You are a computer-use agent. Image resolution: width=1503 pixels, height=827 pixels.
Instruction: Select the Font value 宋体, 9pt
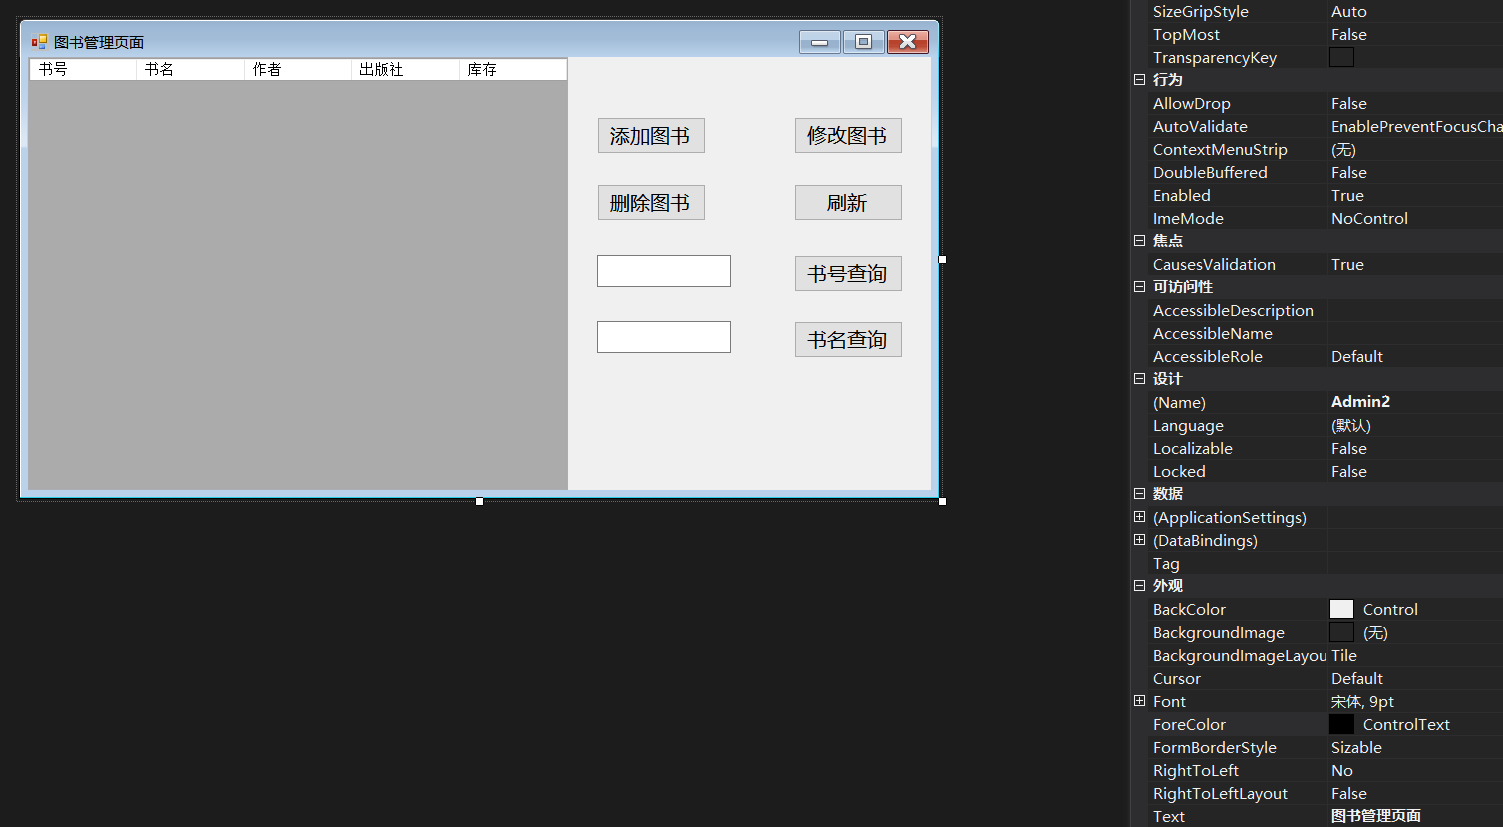coord(1362,702)
